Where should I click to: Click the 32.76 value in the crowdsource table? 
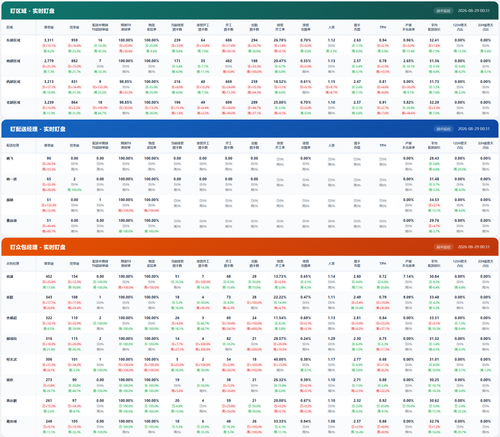[x=434, y=421]
